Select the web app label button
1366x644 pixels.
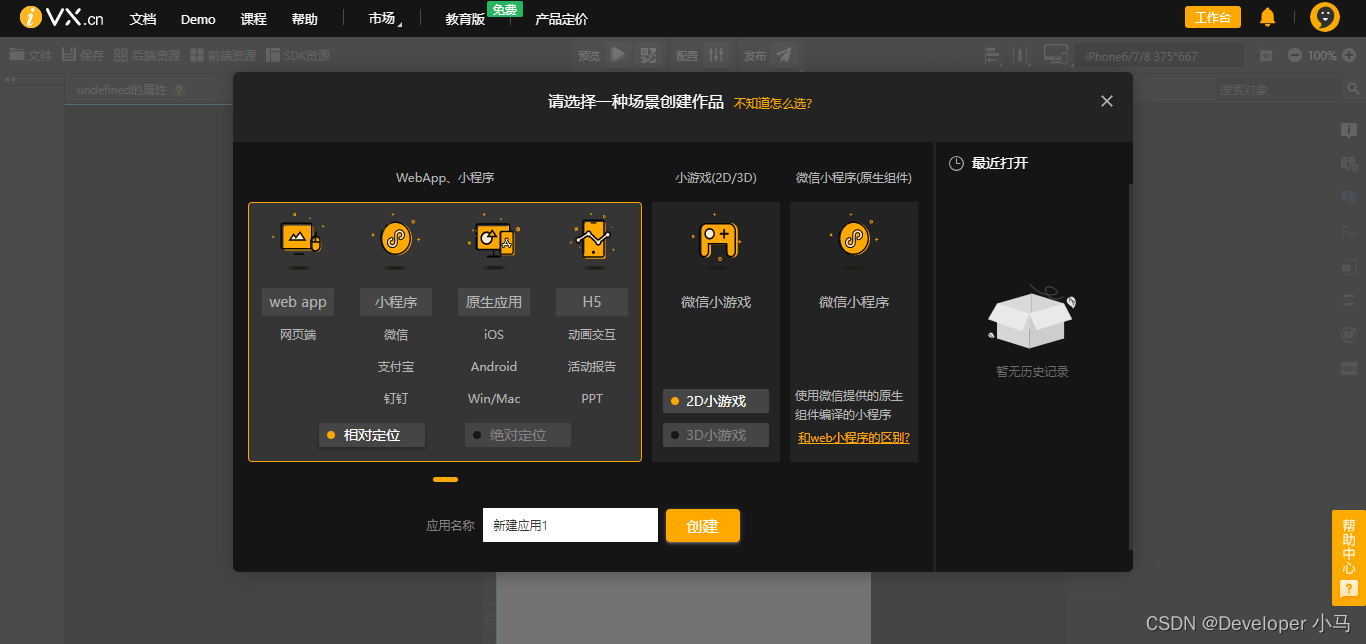tap(298, 302)
